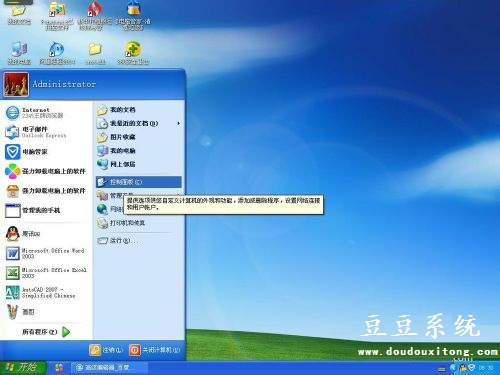Open globe-icon network connections item
The height and width of the screenshot is (375, 500).
[109, 209]
